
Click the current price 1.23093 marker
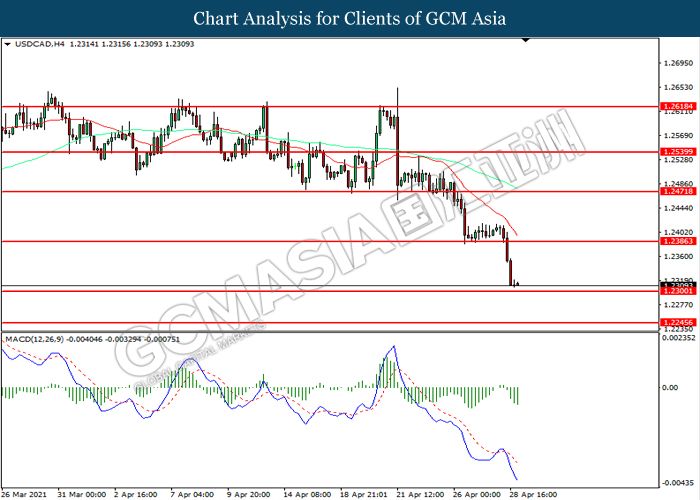[x=678, y=285]
